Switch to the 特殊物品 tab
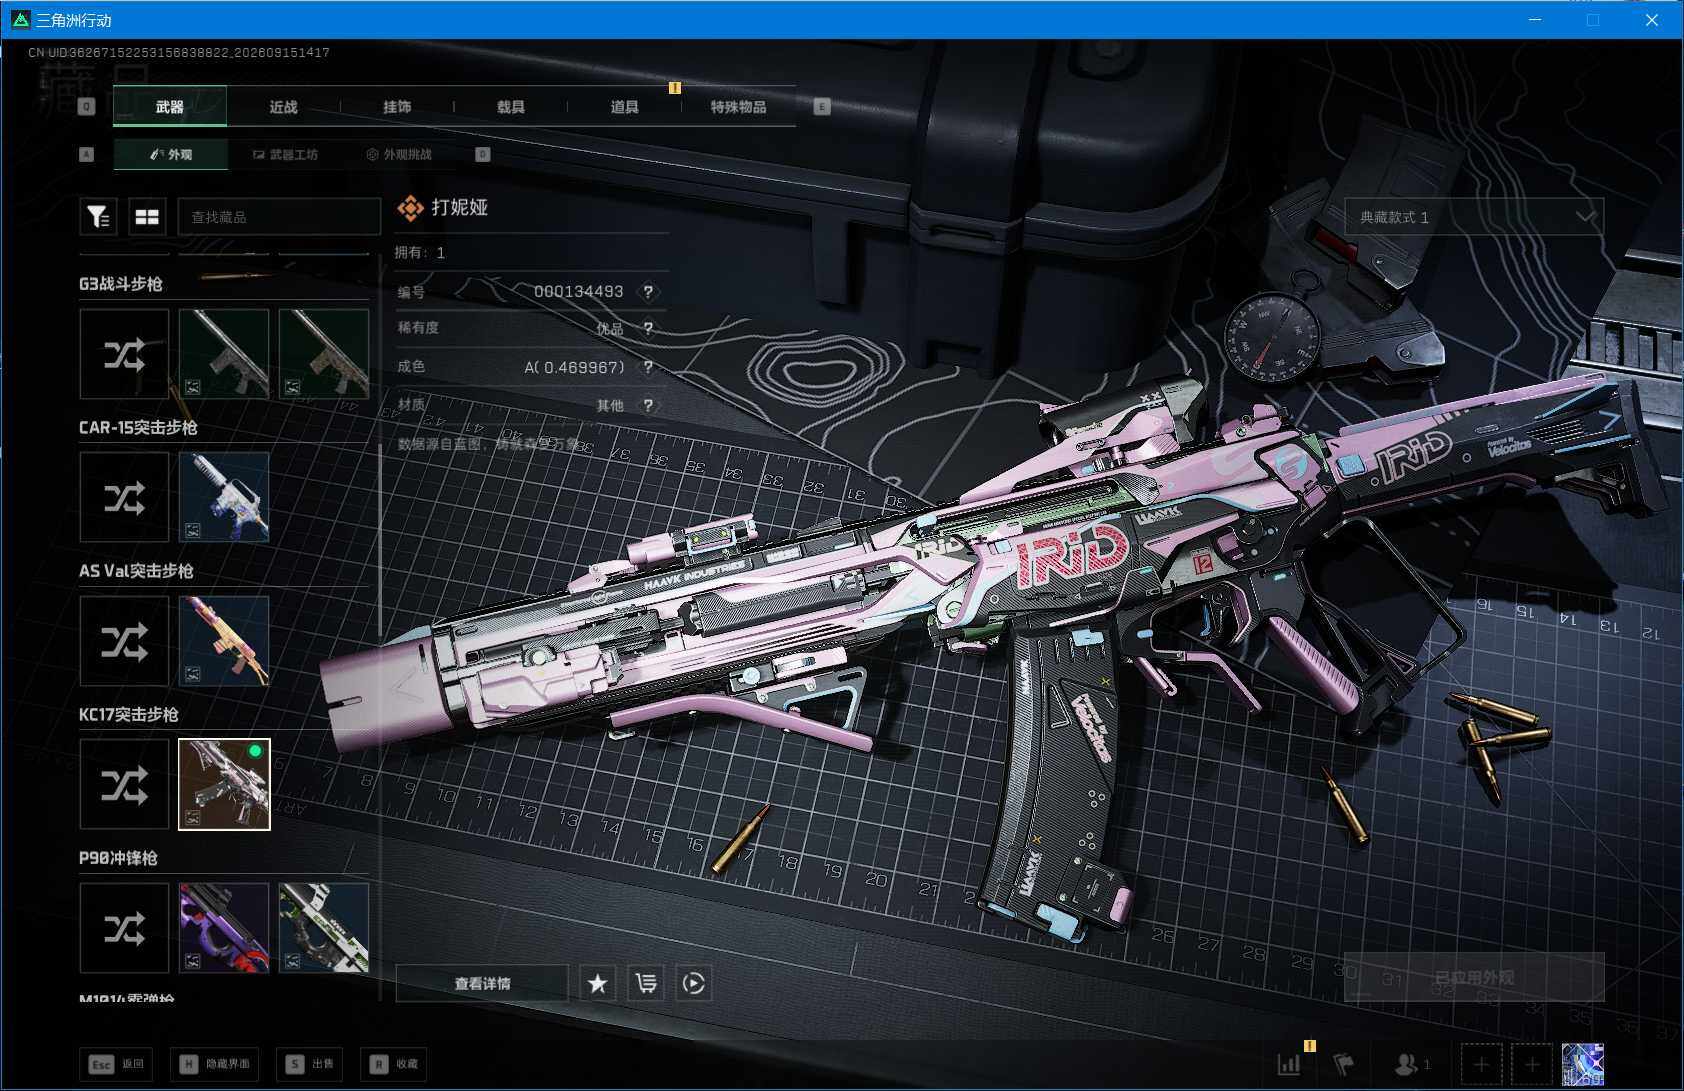 pyautogui.click(x=739, y=106)
